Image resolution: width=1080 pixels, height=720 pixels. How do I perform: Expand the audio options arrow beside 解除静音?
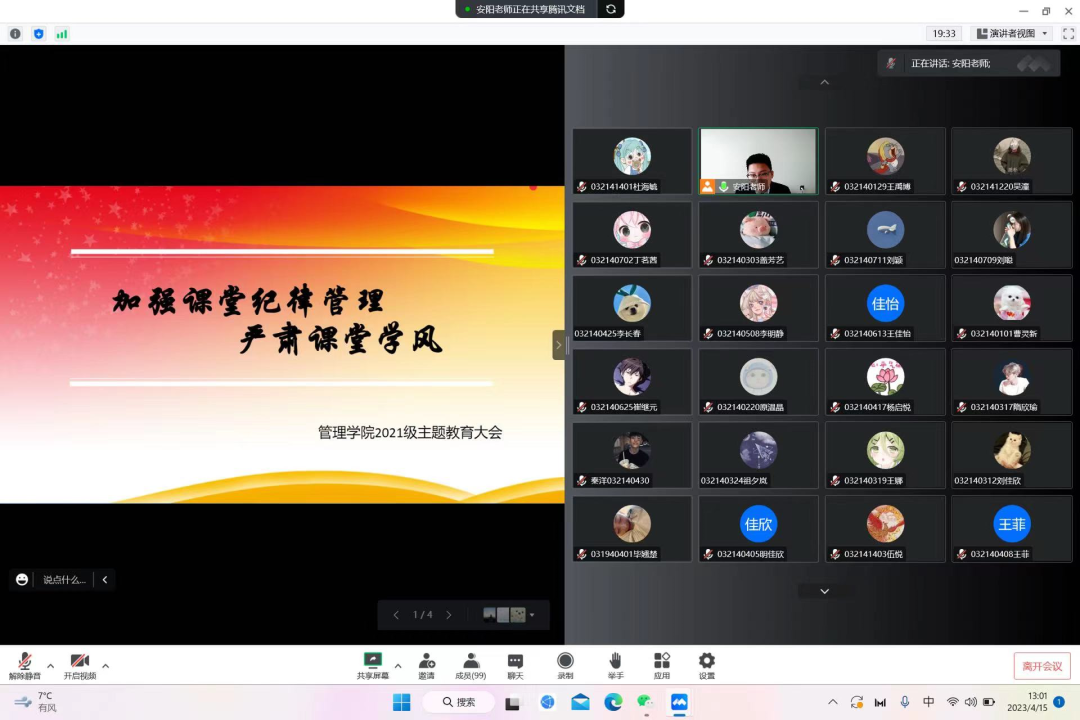pos(50,666)
